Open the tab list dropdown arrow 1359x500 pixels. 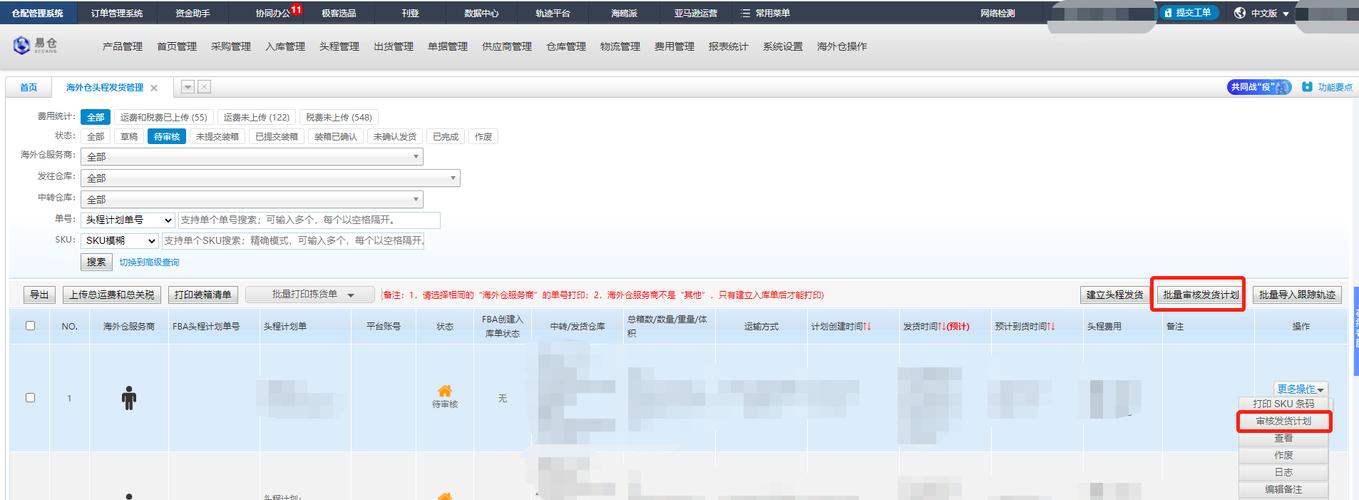tap(187, 87)
